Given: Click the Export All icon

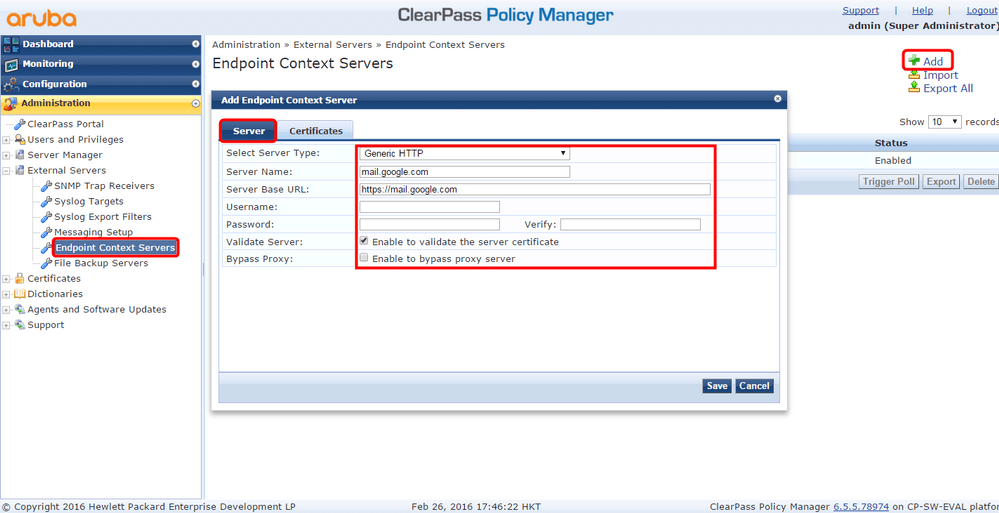Looking at the screenshot, I should (x=914, y=87).
